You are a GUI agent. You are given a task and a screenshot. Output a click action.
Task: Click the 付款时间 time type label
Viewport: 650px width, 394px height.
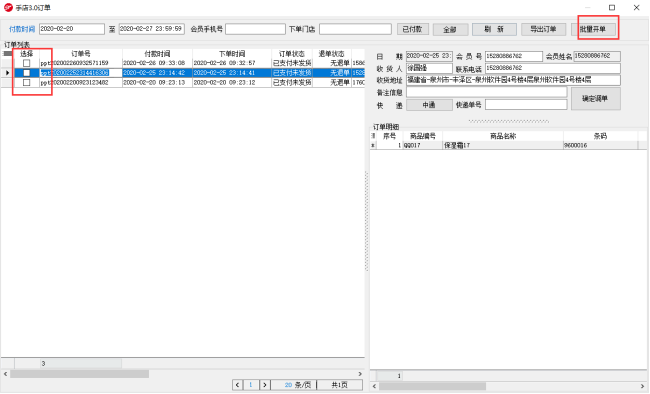tap(22, 29)
